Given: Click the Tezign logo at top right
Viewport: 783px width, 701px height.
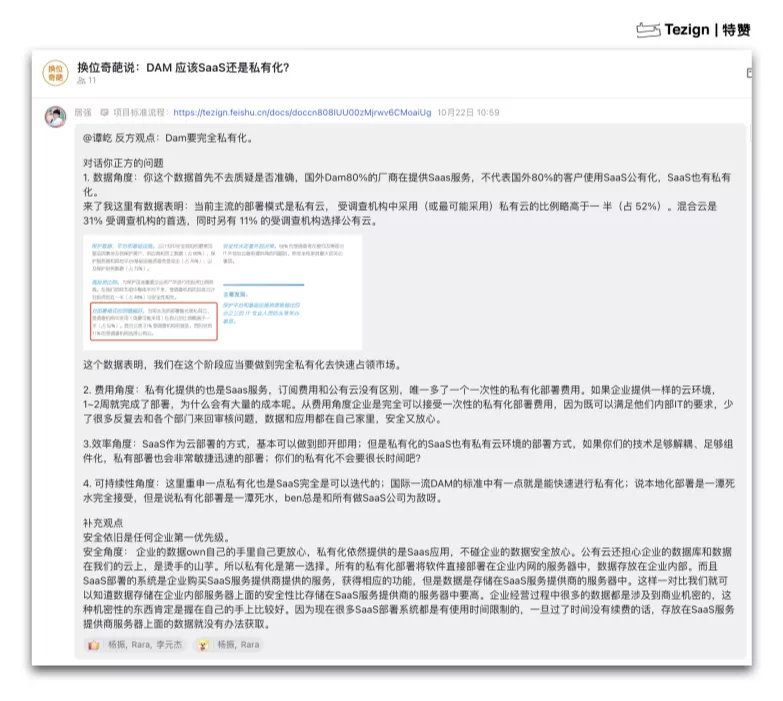Looking at the screenshot, I should point(693,29).
